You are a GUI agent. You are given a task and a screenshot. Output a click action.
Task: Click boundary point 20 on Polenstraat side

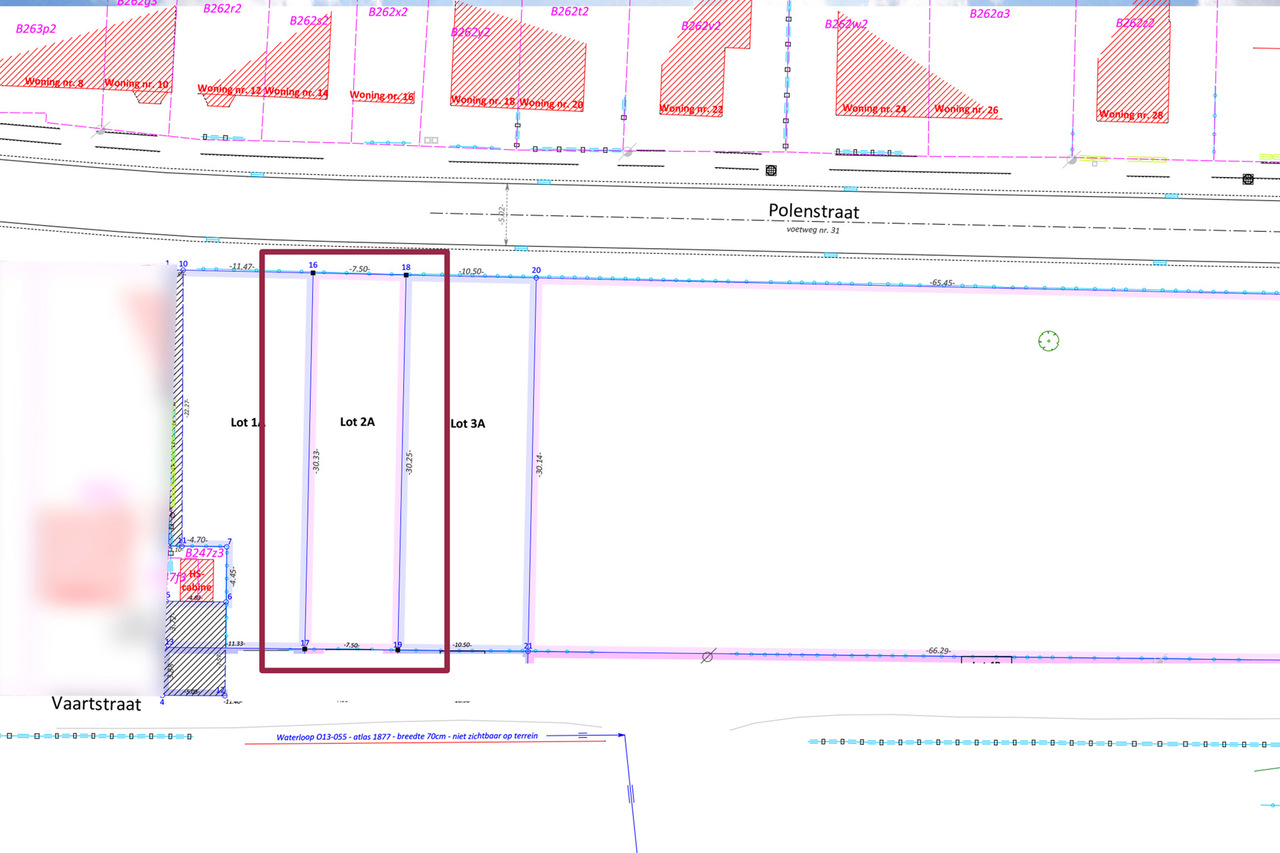point(536,277)
